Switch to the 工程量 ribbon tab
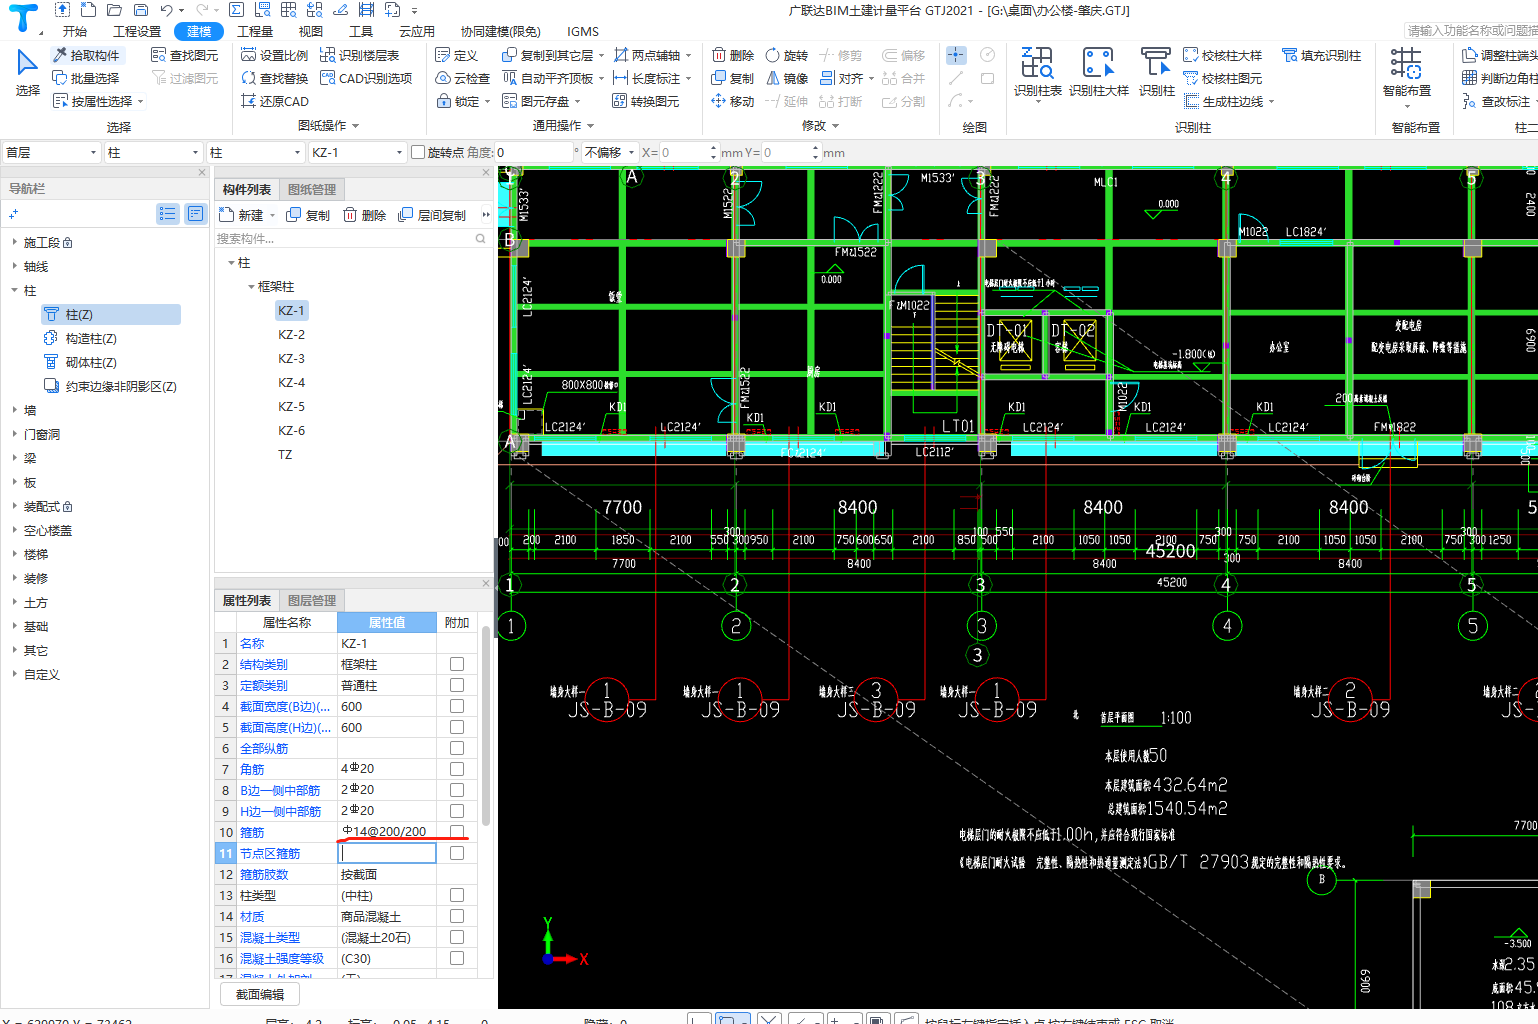The image size is (1538, 1024). (255, 31)
